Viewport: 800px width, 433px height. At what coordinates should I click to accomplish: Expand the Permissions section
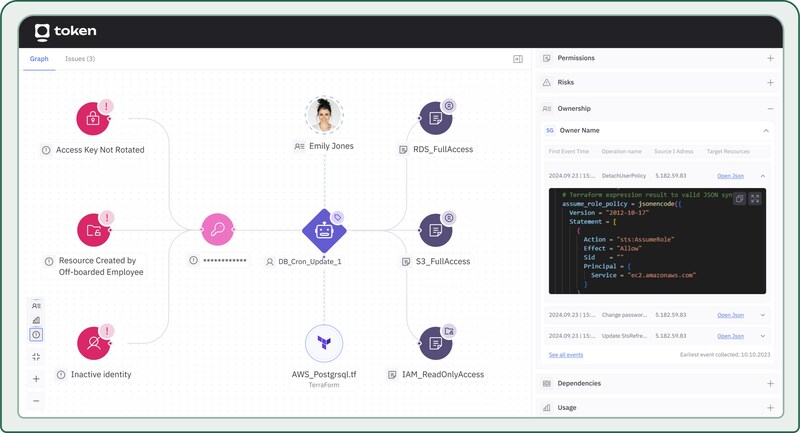(x=770, y=58)
